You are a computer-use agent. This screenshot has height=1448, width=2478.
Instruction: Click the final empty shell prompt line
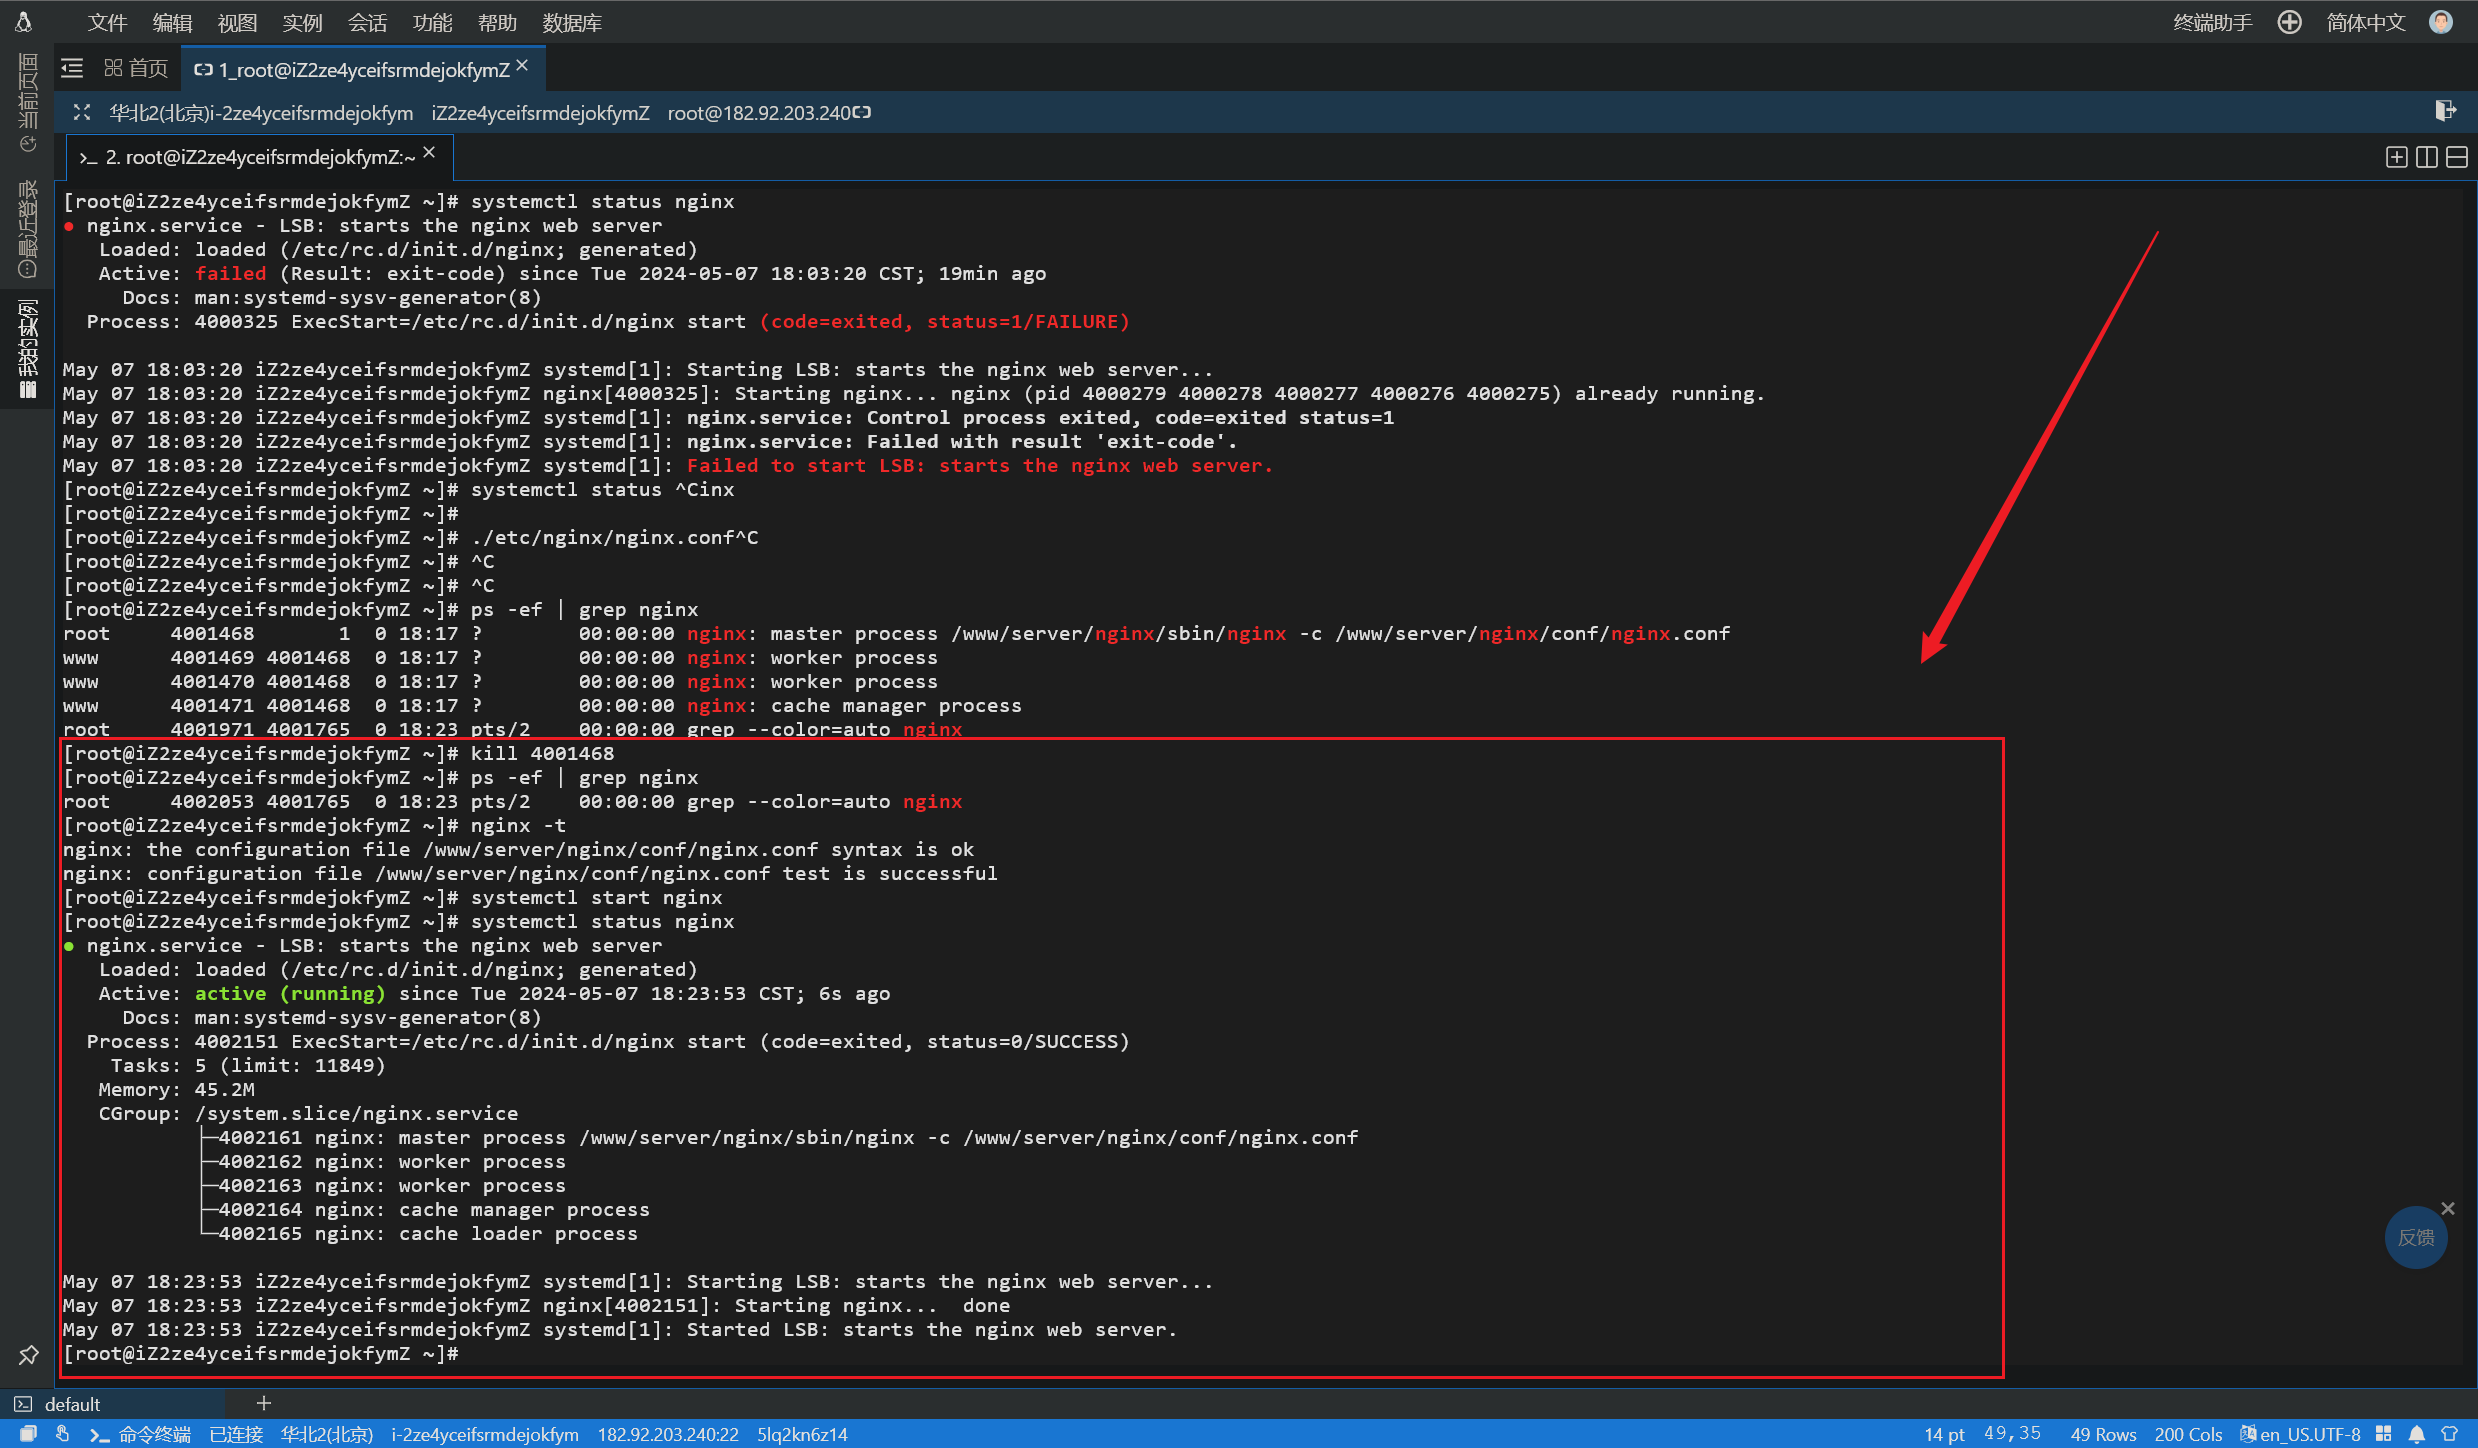pos(260,1353)
